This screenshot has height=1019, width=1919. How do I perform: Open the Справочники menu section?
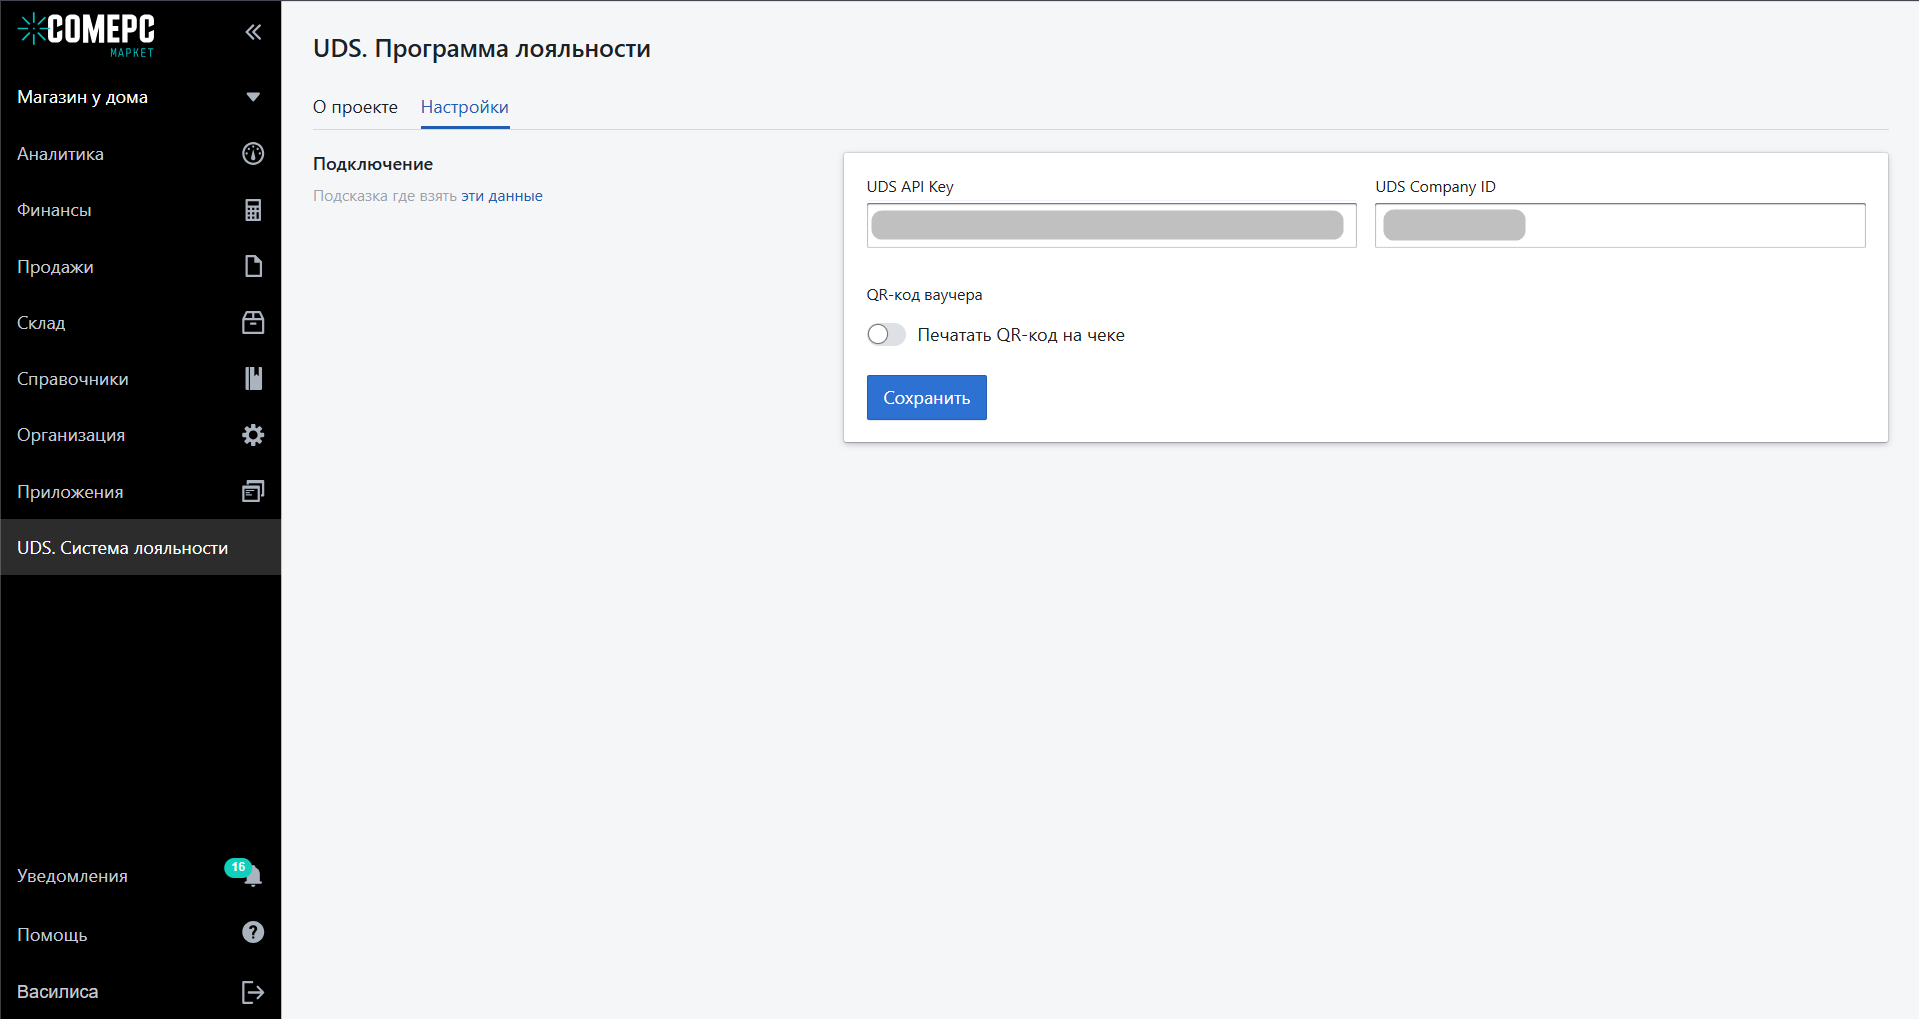pyautogui.click(x=140, y=379)
